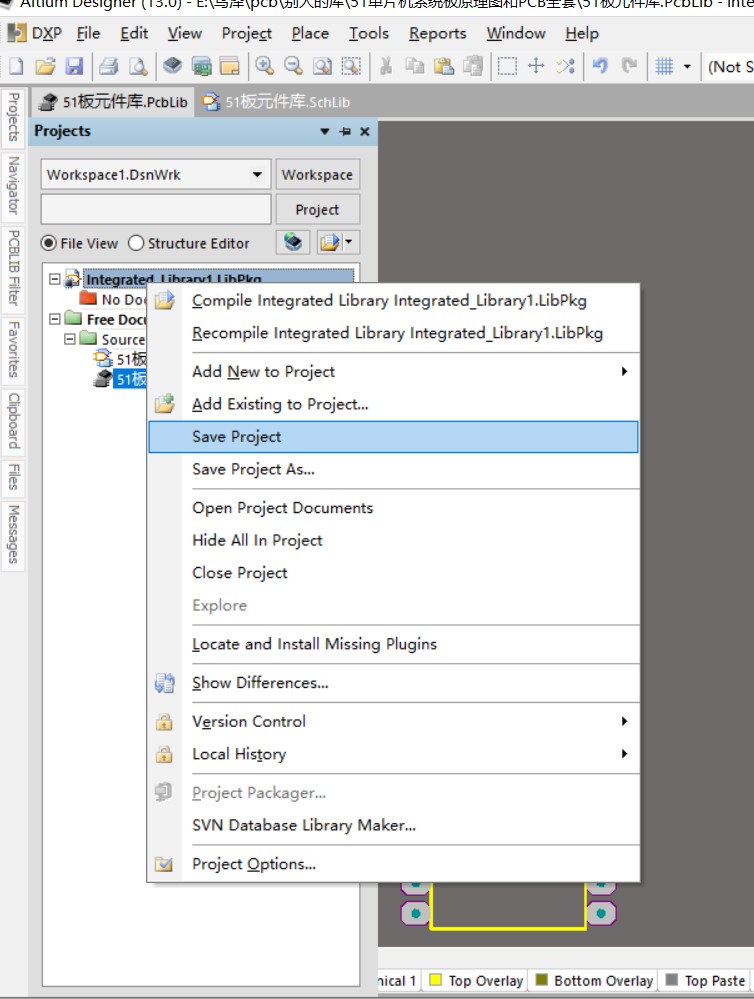Open Print Preview from the toolbar

(x=138, y=66)
